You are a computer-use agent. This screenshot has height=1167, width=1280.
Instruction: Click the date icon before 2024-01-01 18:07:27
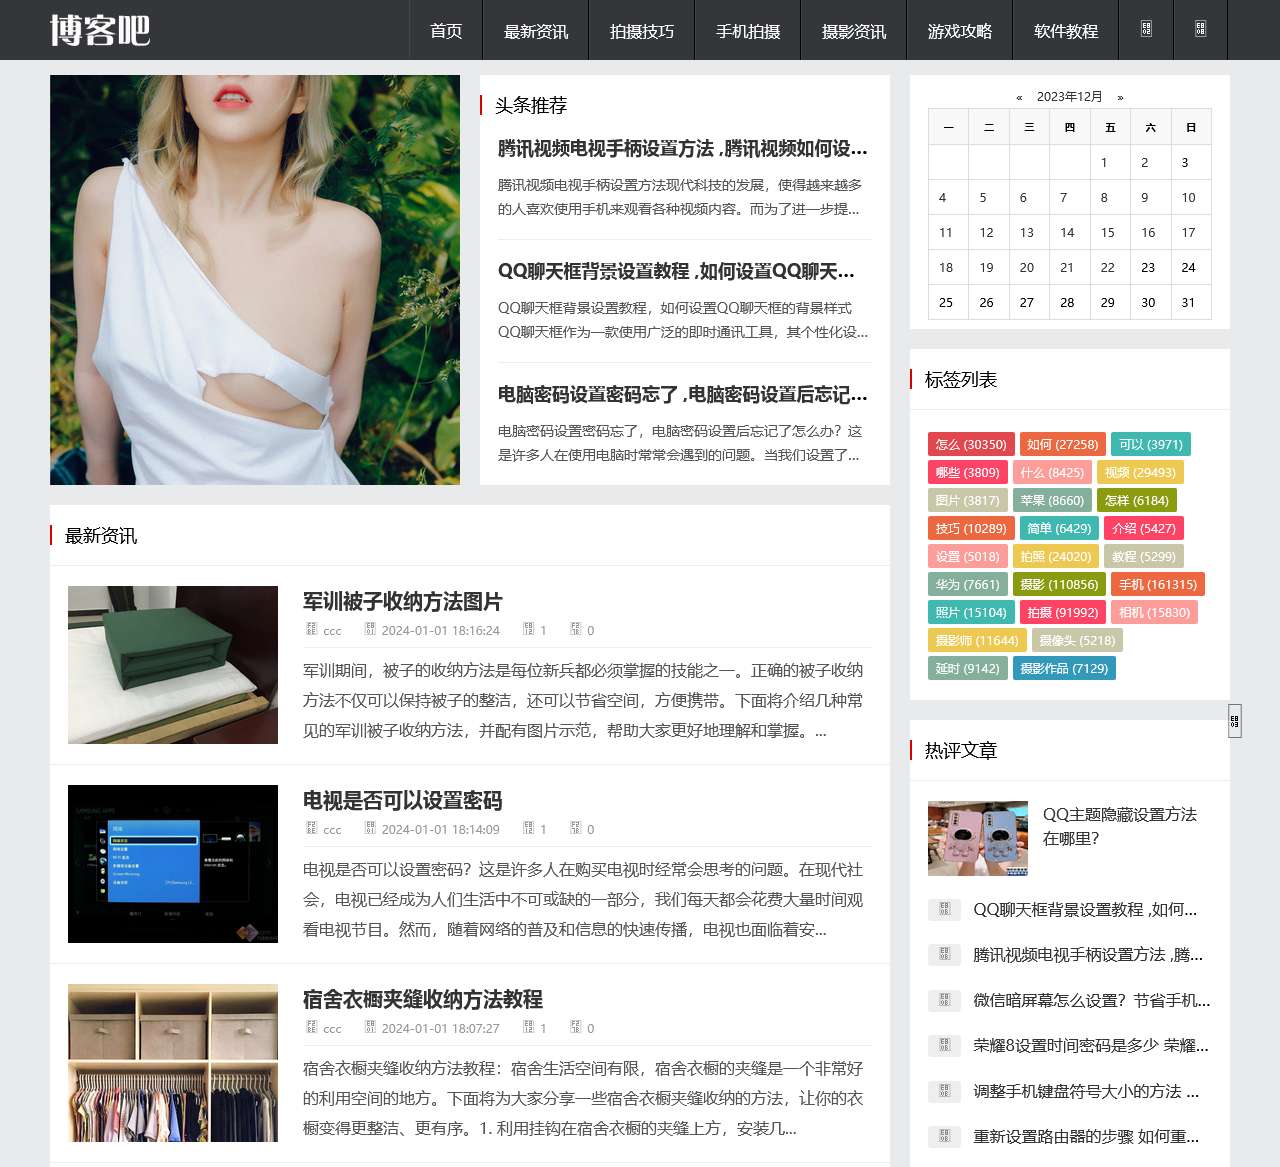click(x=370, y=1027)
